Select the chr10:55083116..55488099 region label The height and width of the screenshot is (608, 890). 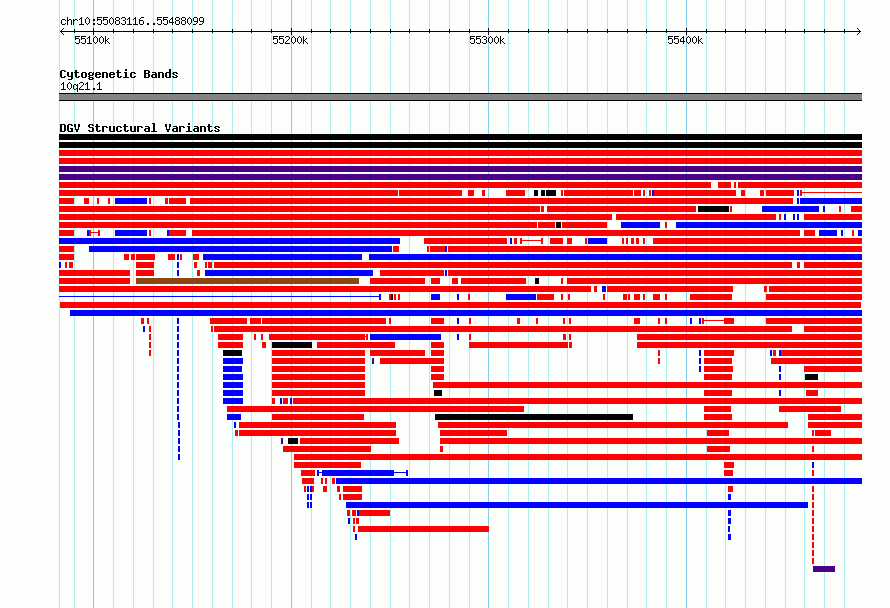[x=132, y=21]
